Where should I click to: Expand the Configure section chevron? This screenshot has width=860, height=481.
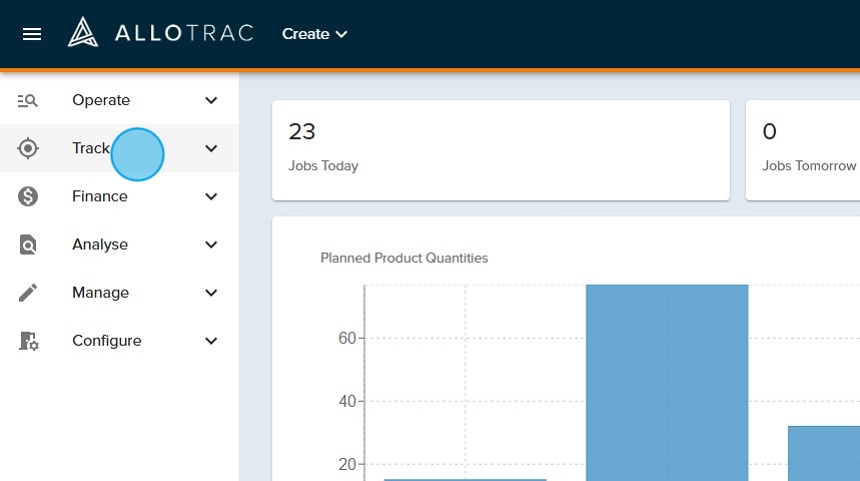pos(211,341)
